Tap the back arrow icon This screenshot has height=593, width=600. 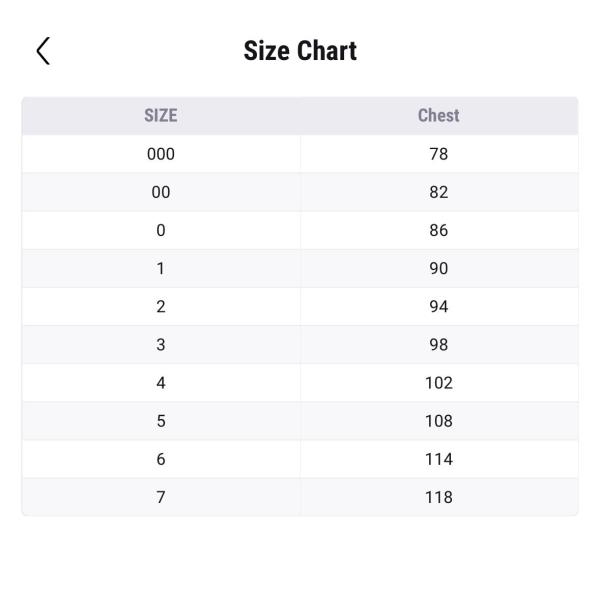(x=43, y=51)
